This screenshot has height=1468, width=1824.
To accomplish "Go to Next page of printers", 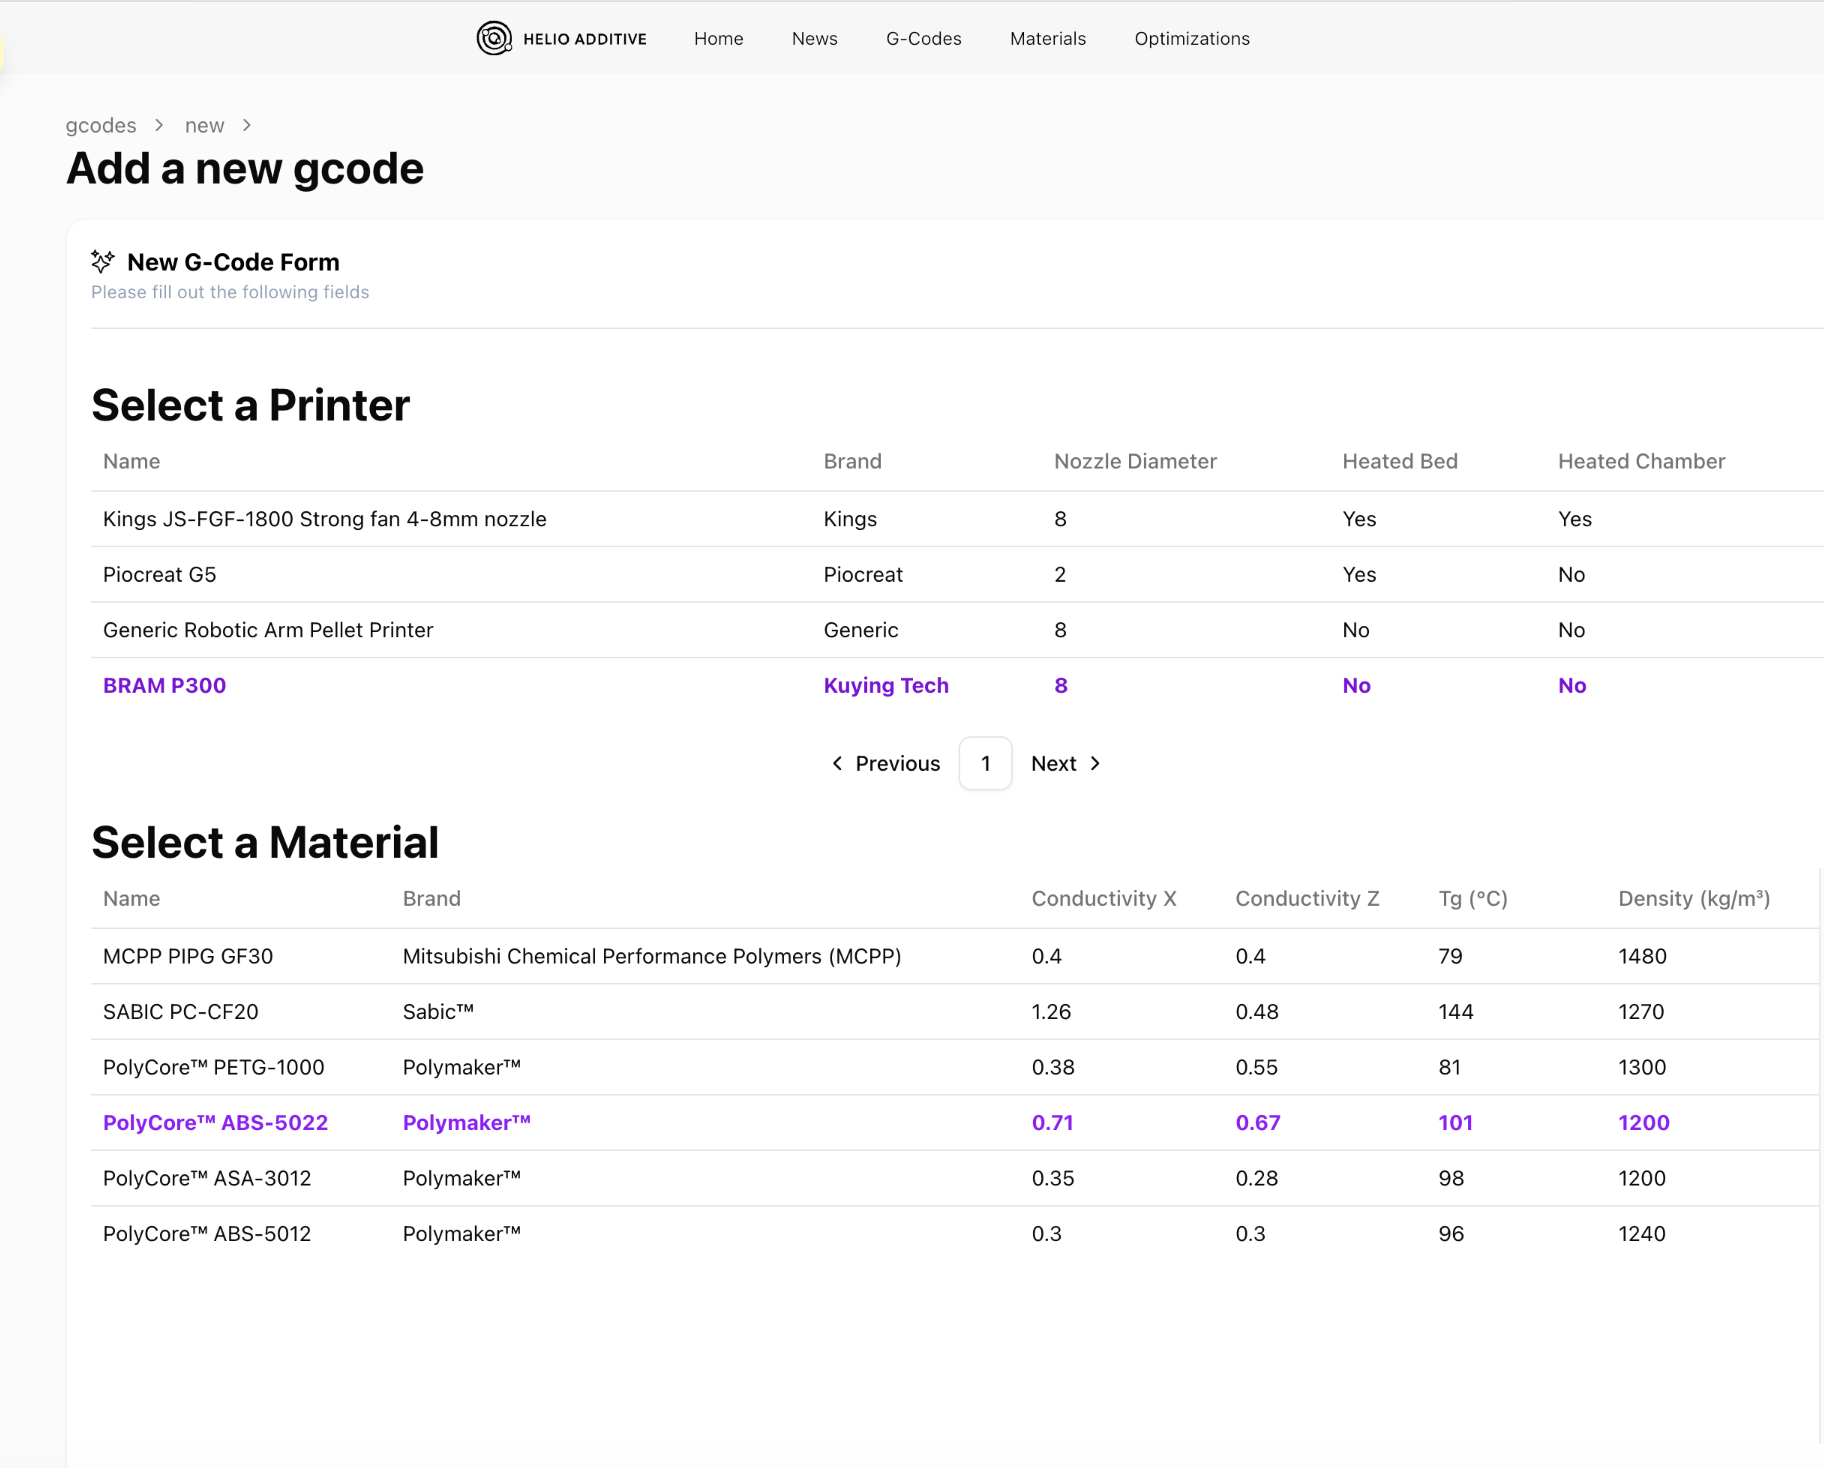I will point(1066,763).
